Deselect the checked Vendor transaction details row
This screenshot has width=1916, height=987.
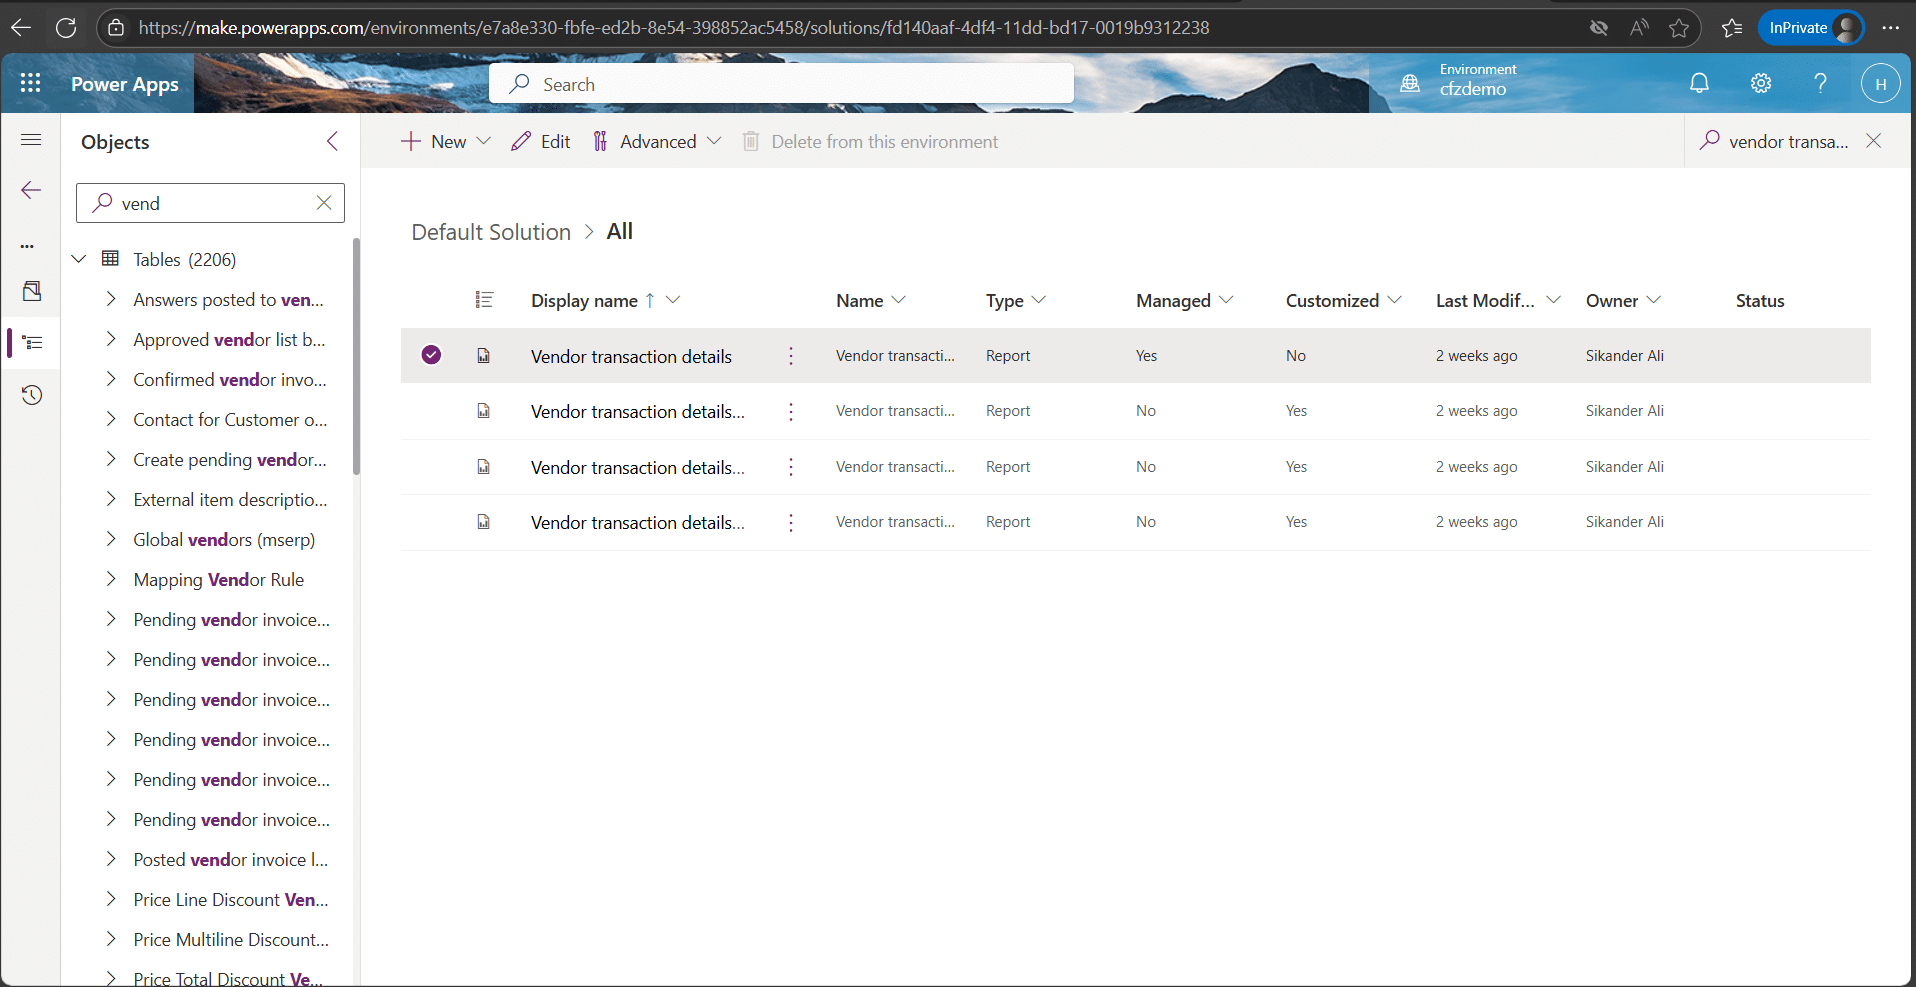point(431,355)
